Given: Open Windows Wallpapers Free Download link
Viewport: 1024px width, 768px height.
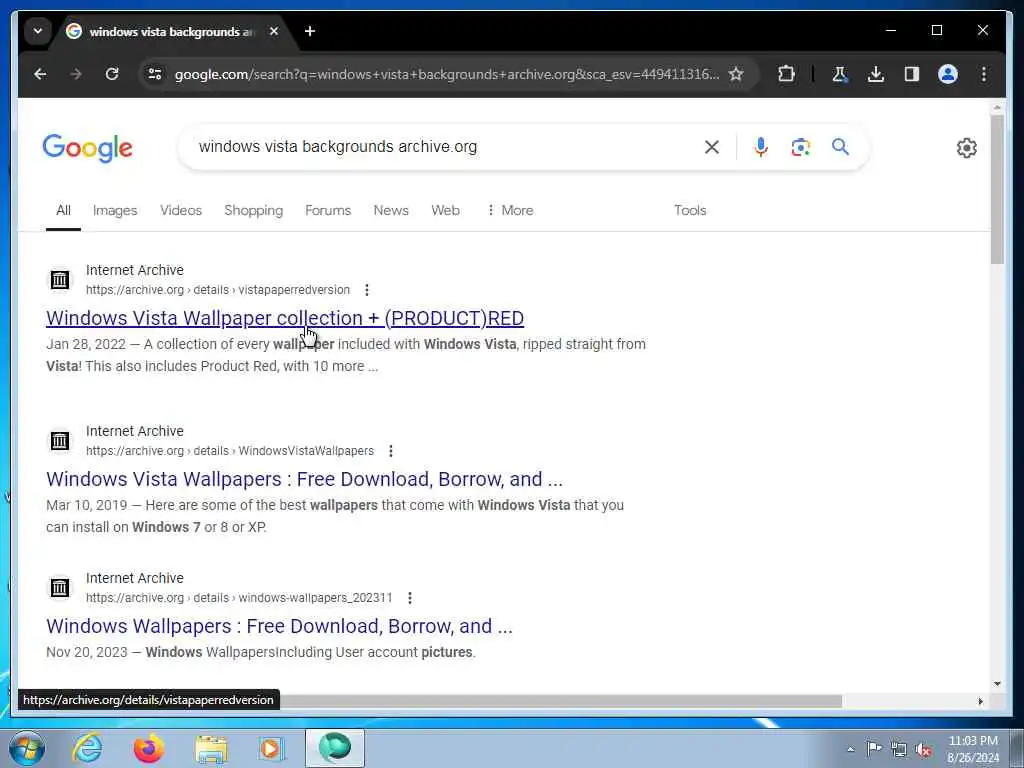Looking at the screenshot, I should [x=280, y=626].
